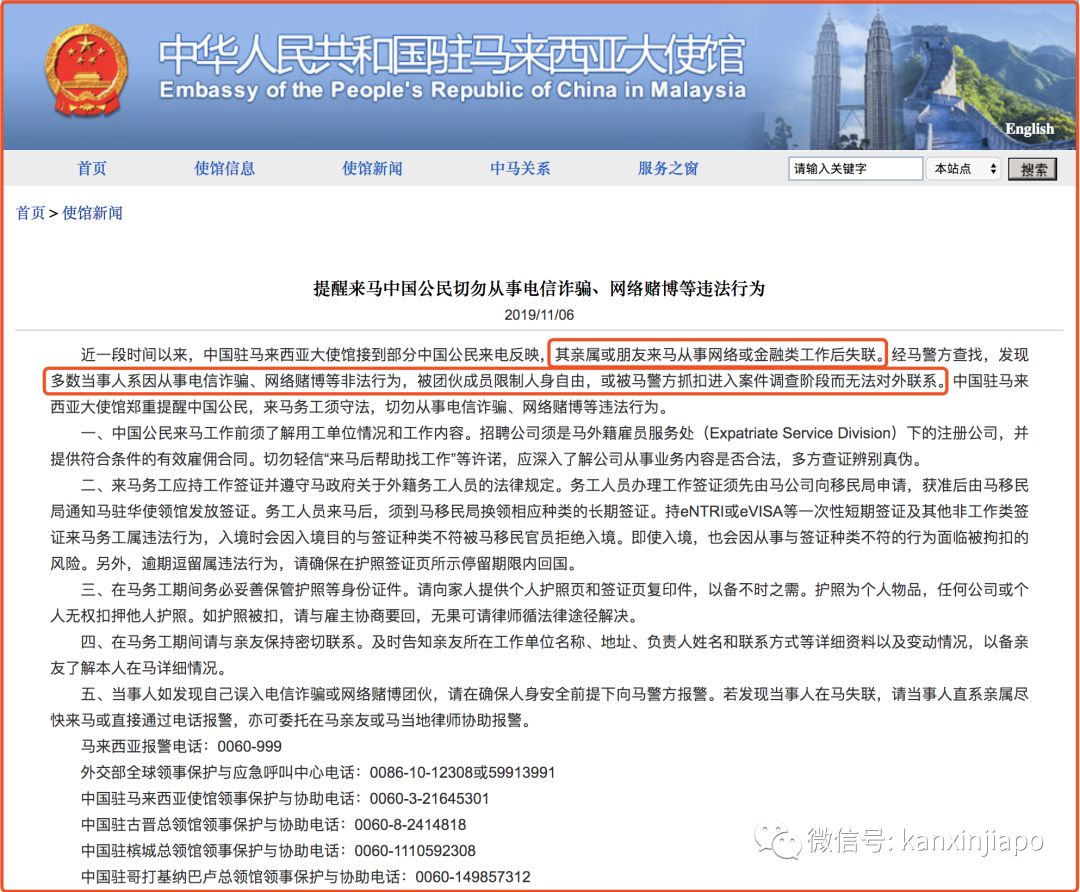The height and width of the screenshot is (892, 1080).
Task: Expand the site search scope selector
Action: (x=963, y=169)
